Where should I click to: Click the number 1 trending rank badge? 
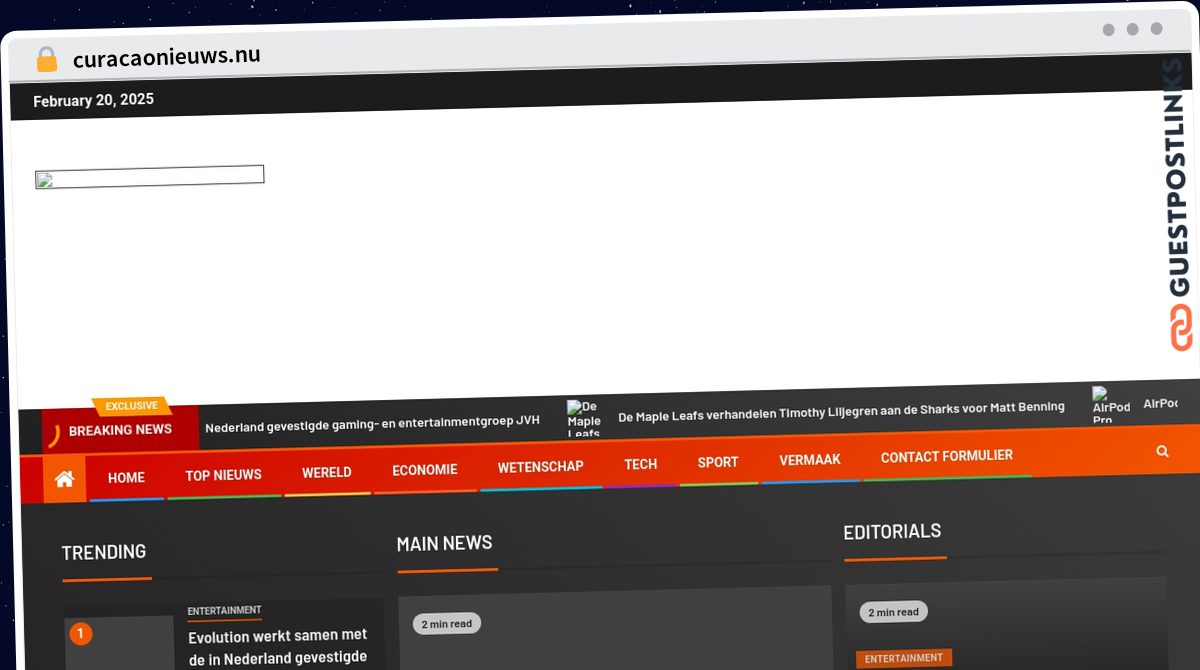80,633
